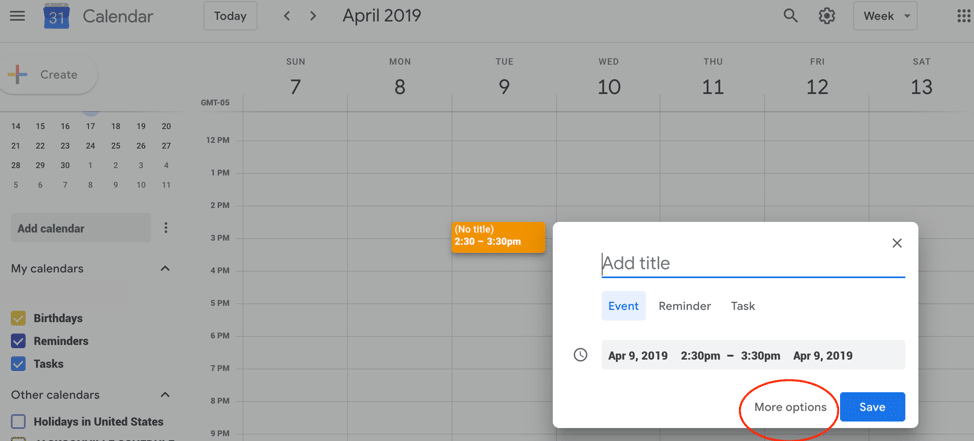Collapse the My calendars section
The width and height of the screenshot is (974, 441).
165,269
